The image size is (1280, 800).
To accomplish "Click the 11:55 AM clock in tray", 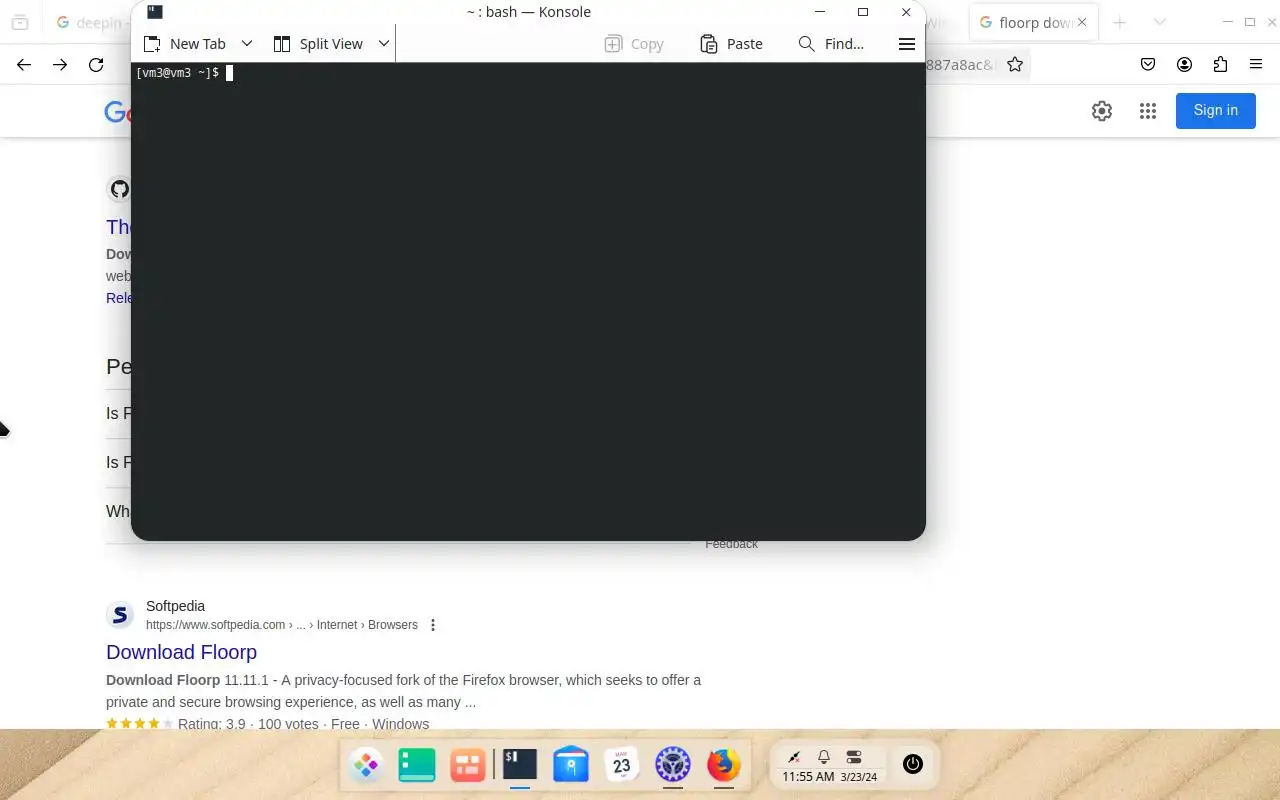I will pyautogui.click(x=808, y=777).
